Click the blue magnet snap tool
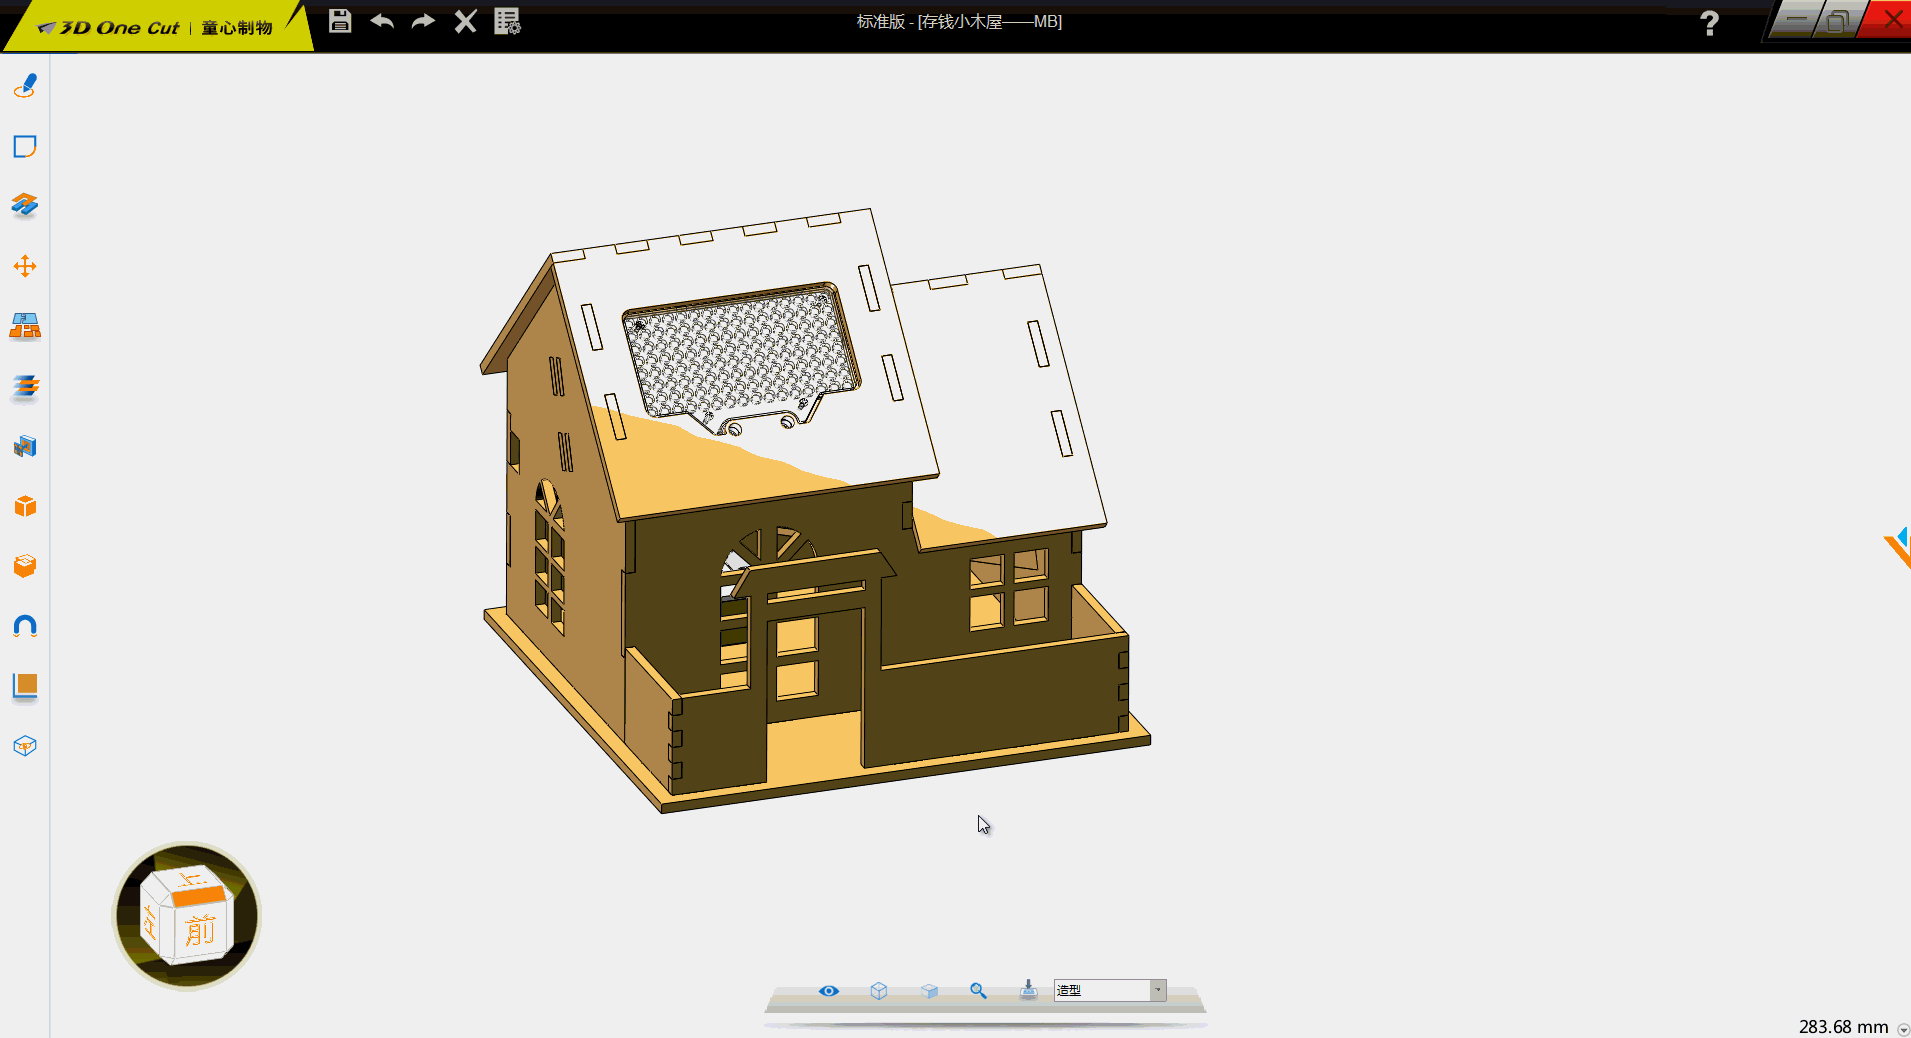Viewport: 1911px width, 1038px height. (25, 626)
